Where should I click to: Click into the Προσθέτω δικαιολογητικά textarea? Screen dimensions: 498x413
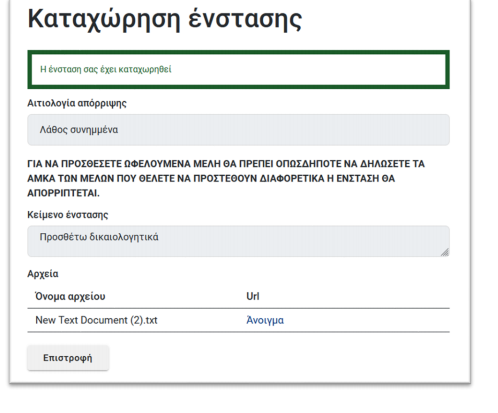coord(238,241)
